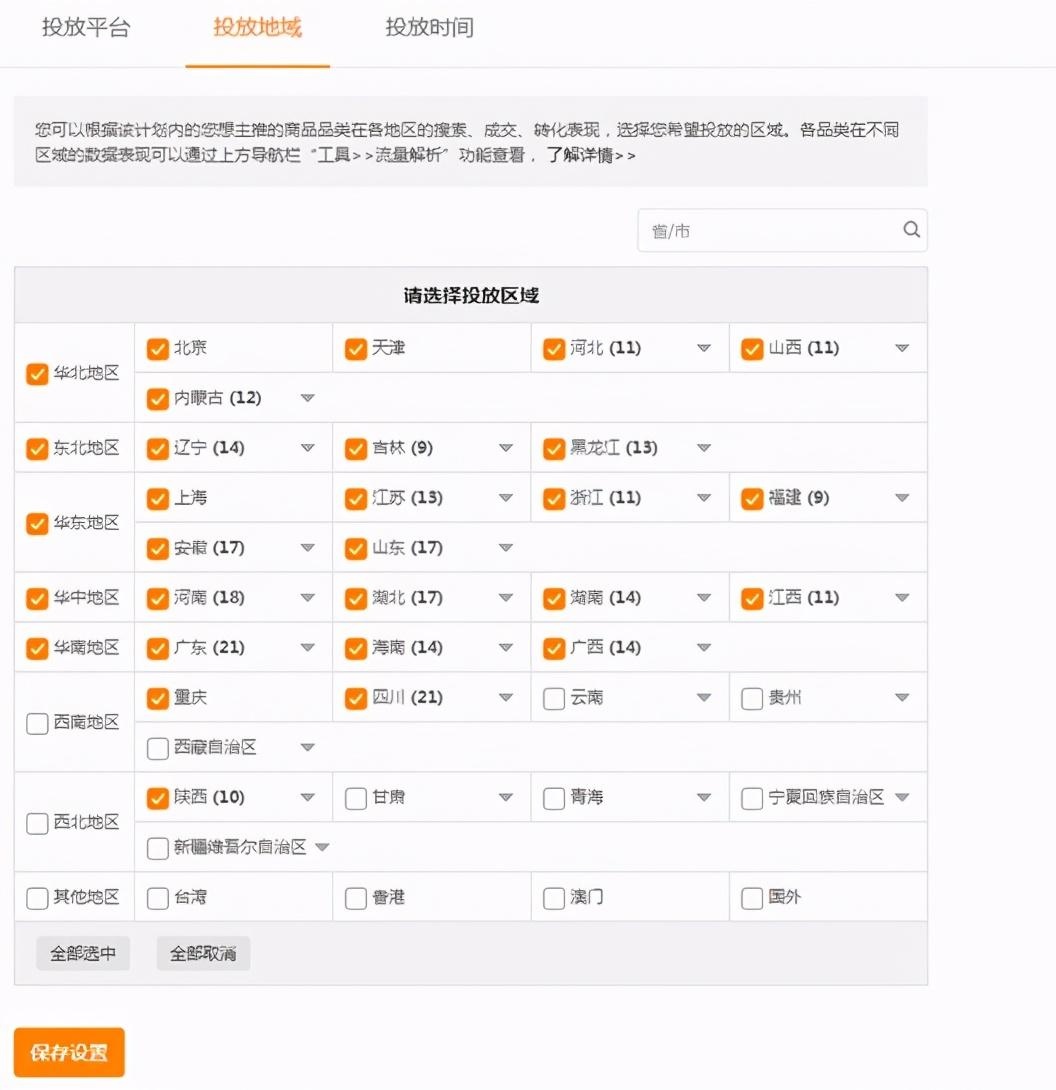Viewport: 1056px width, 1090px height.
Task: Expand the 海南 (14) dropdown arrow
Action: (x=506, y=647)
